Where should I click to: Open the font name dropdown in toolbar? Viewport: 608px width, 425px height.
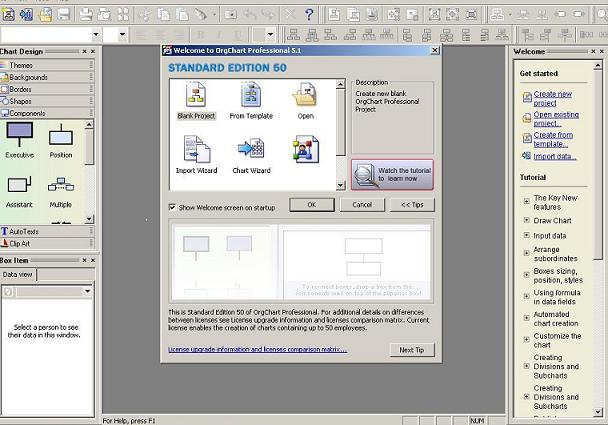[96, 35]
